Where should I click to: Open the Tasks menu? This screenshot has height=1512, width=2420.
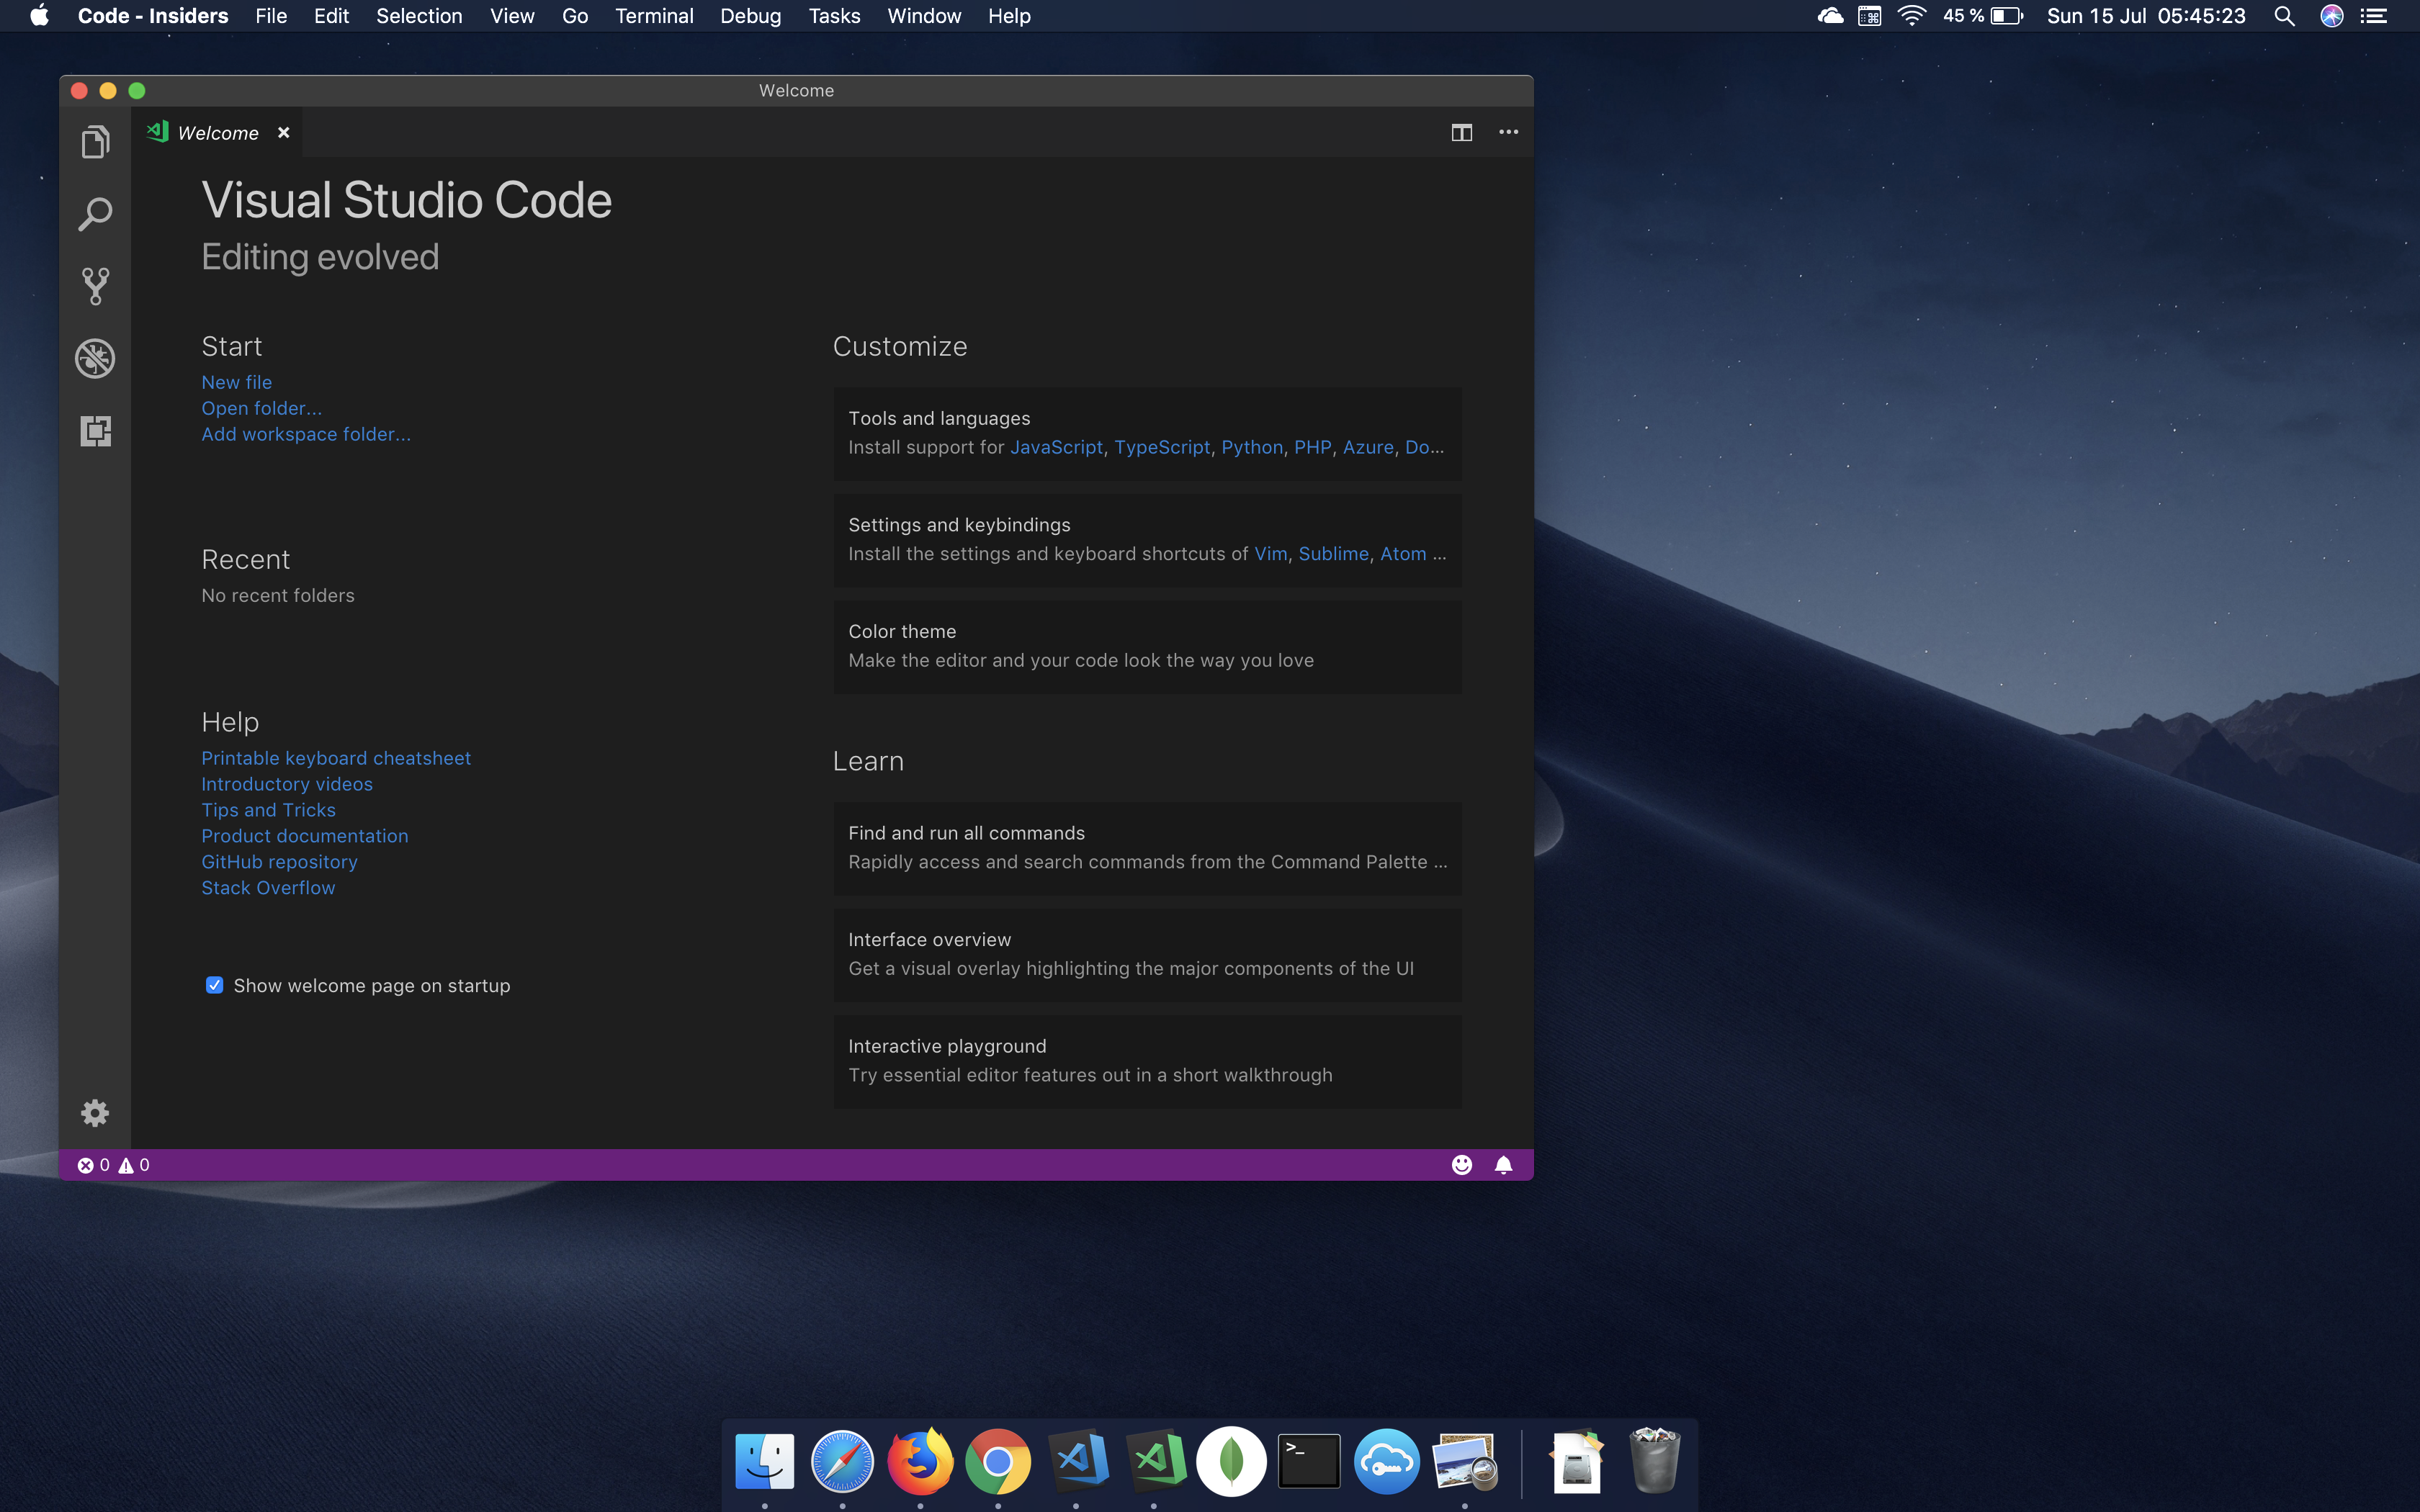(x=834, y=16)
